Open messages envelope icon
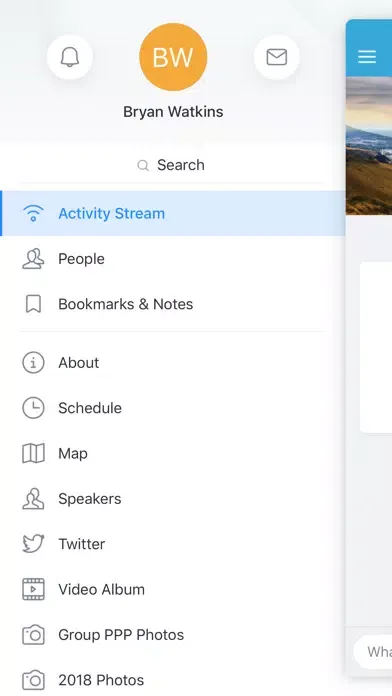This screenshot has height=696, width=392. pos(277,57)
